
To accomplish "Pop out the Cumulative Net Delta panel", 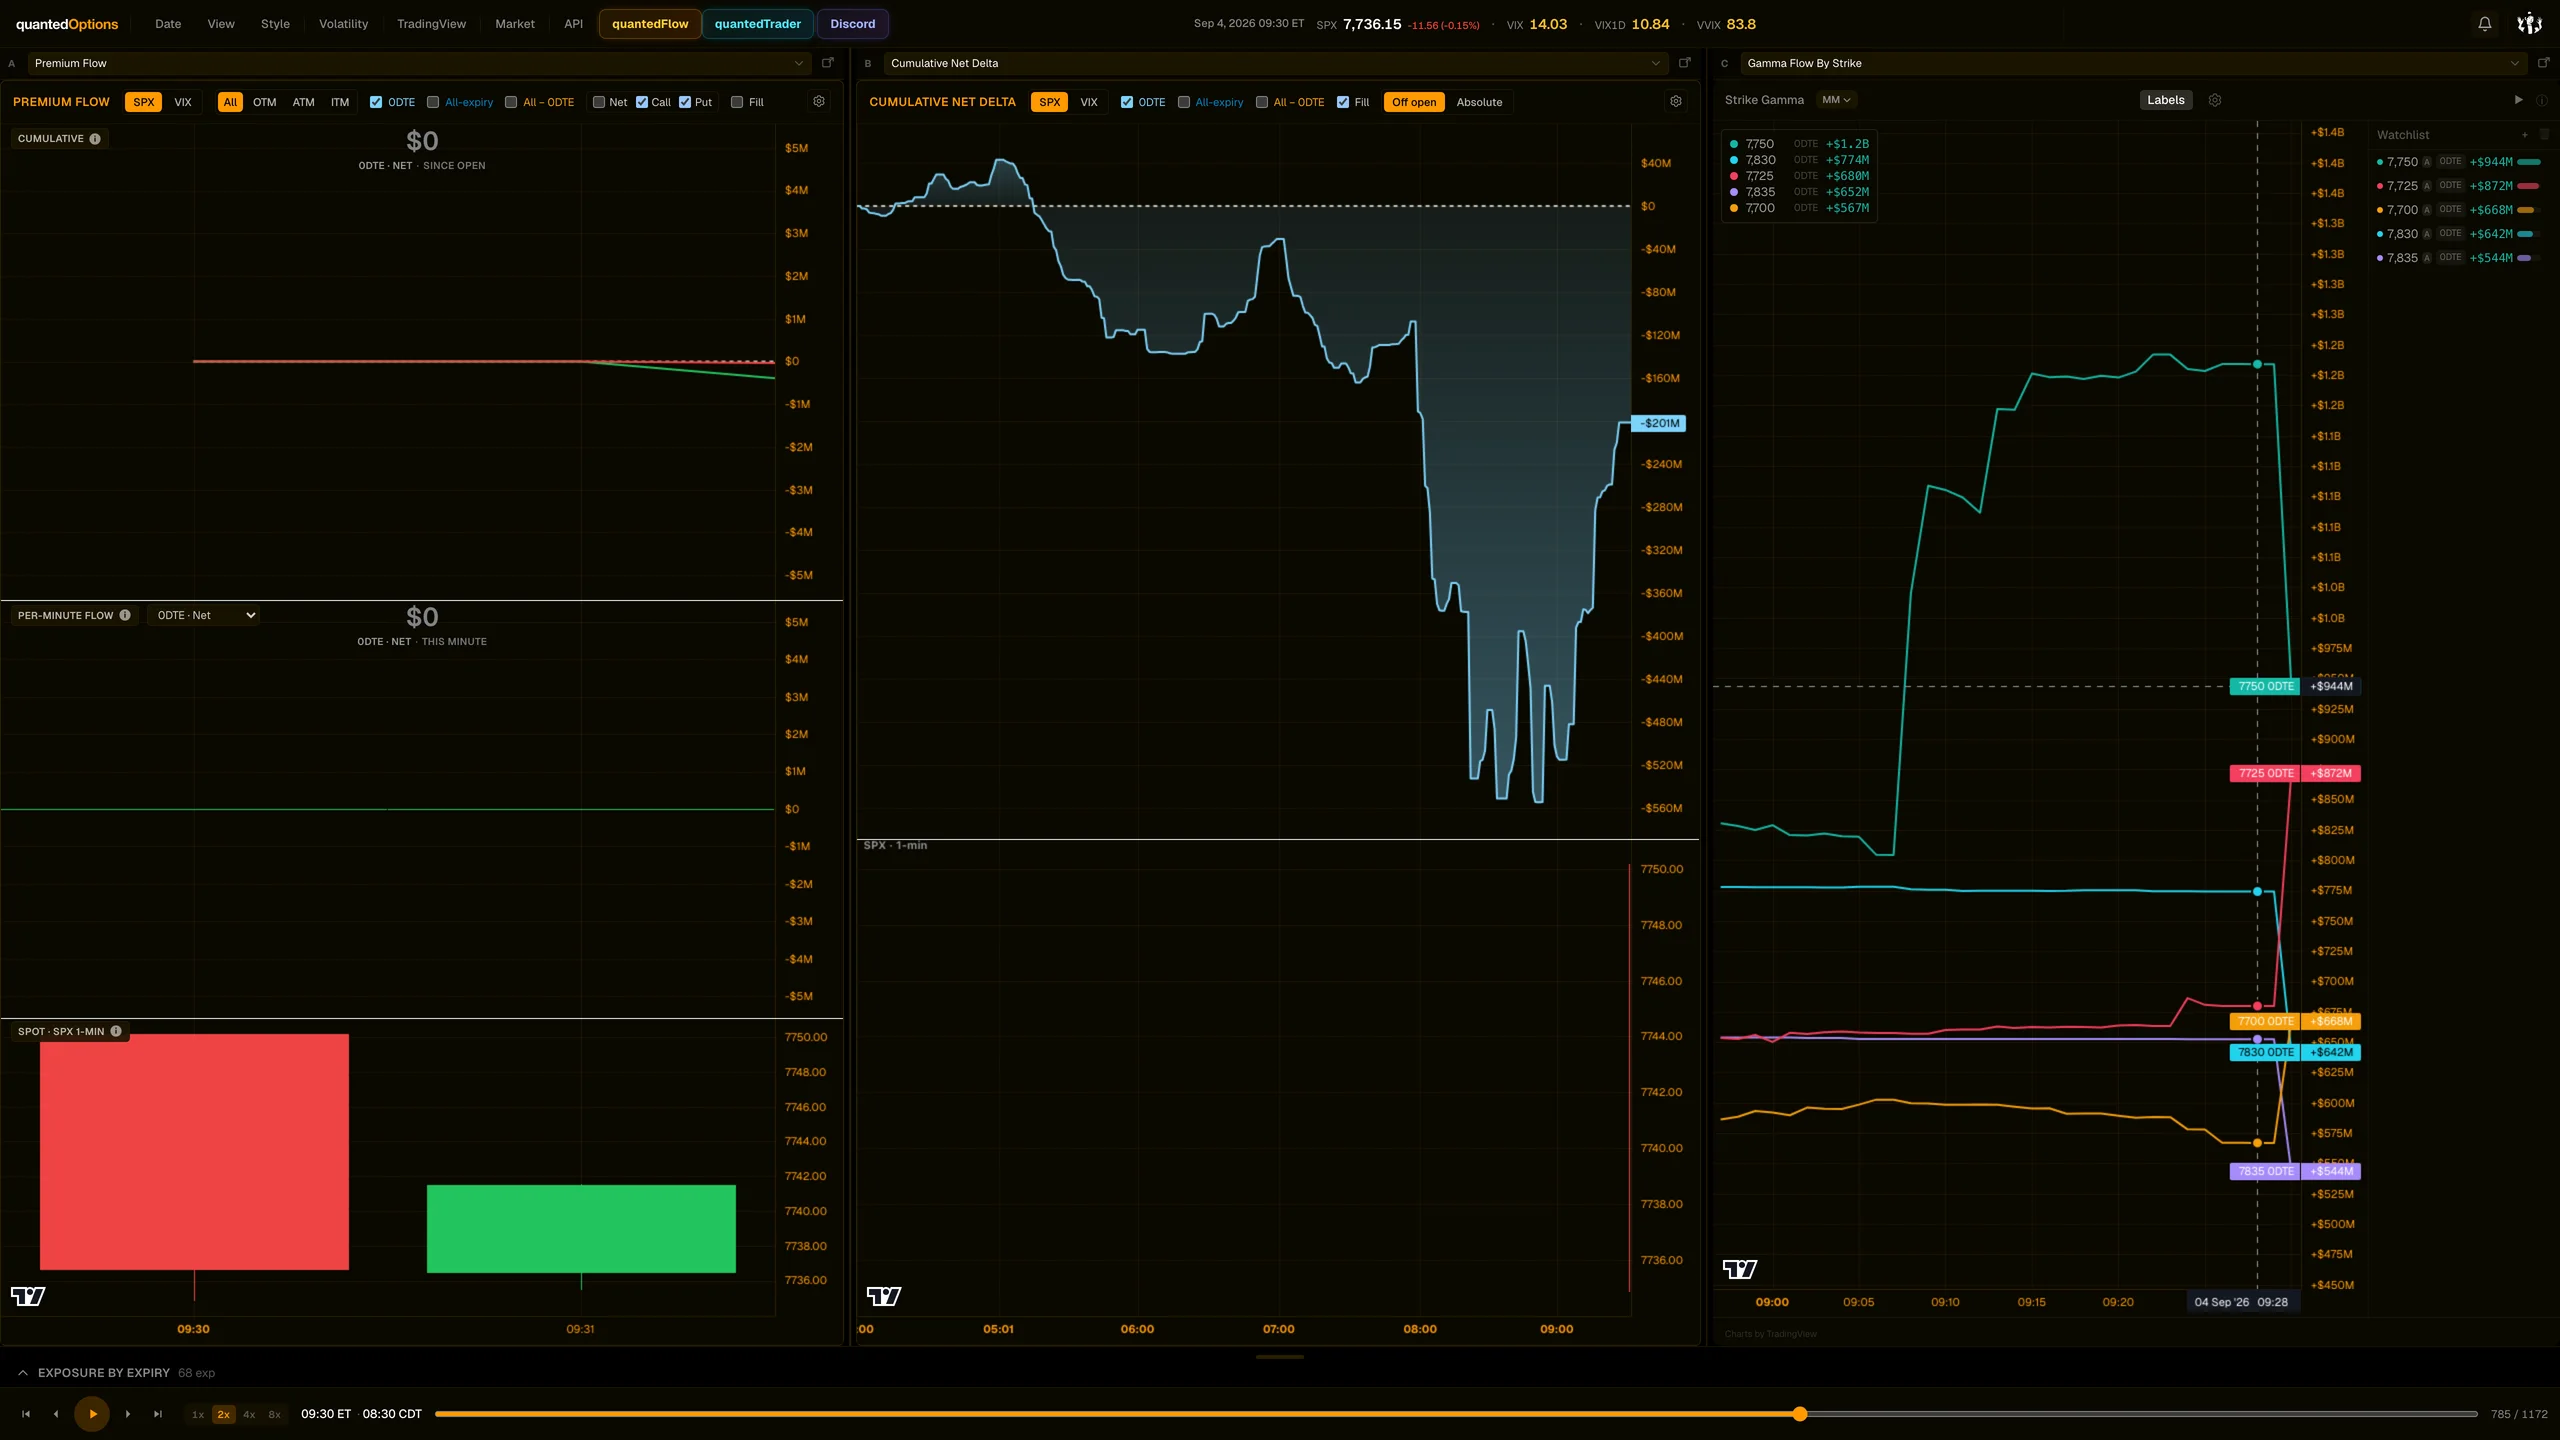I will pos(1685,63).
